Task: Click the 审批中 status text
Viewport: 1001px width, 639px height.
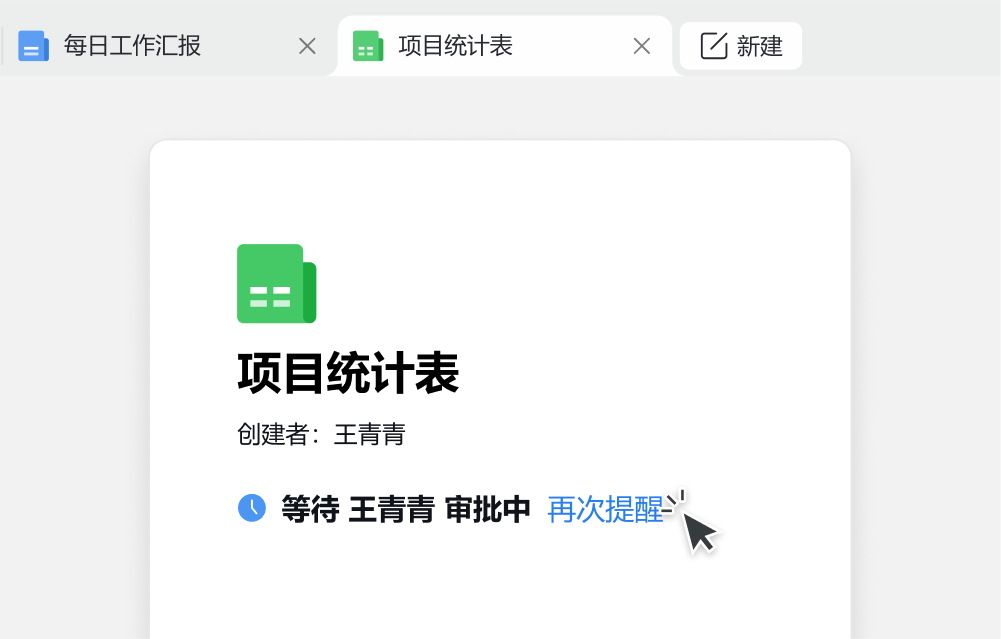Action: (488, 509)
